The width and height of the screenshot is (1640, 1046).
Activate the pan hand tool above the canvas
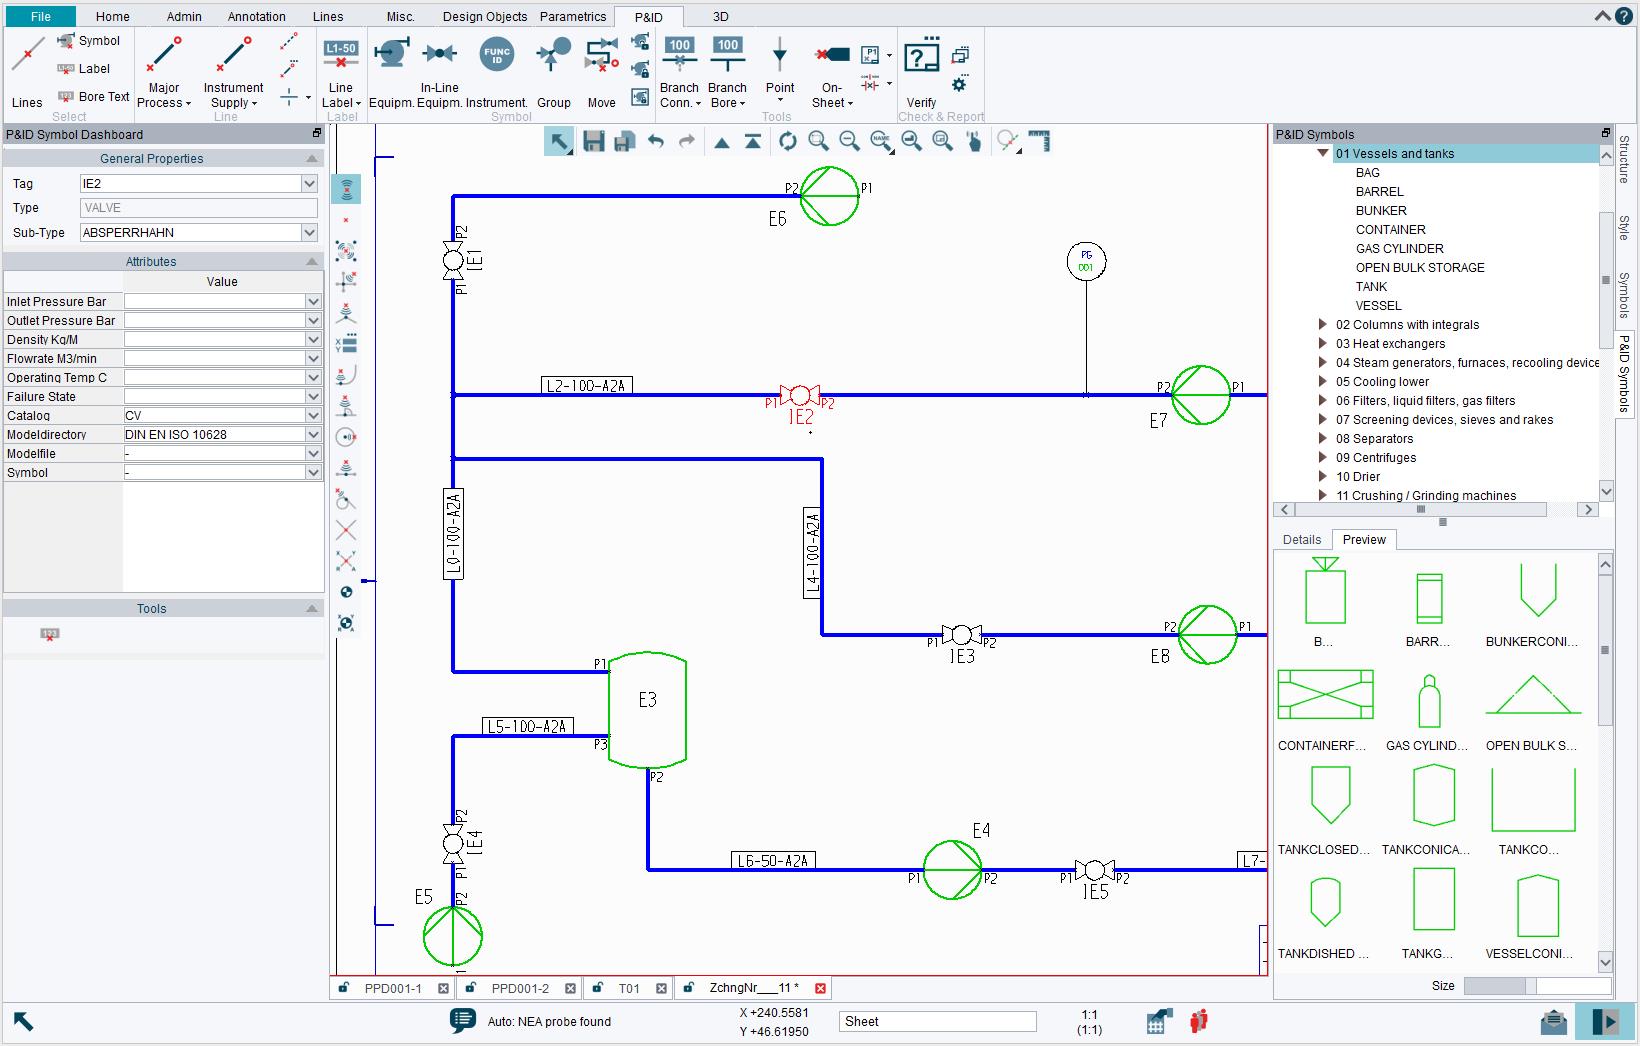(975, 141)
